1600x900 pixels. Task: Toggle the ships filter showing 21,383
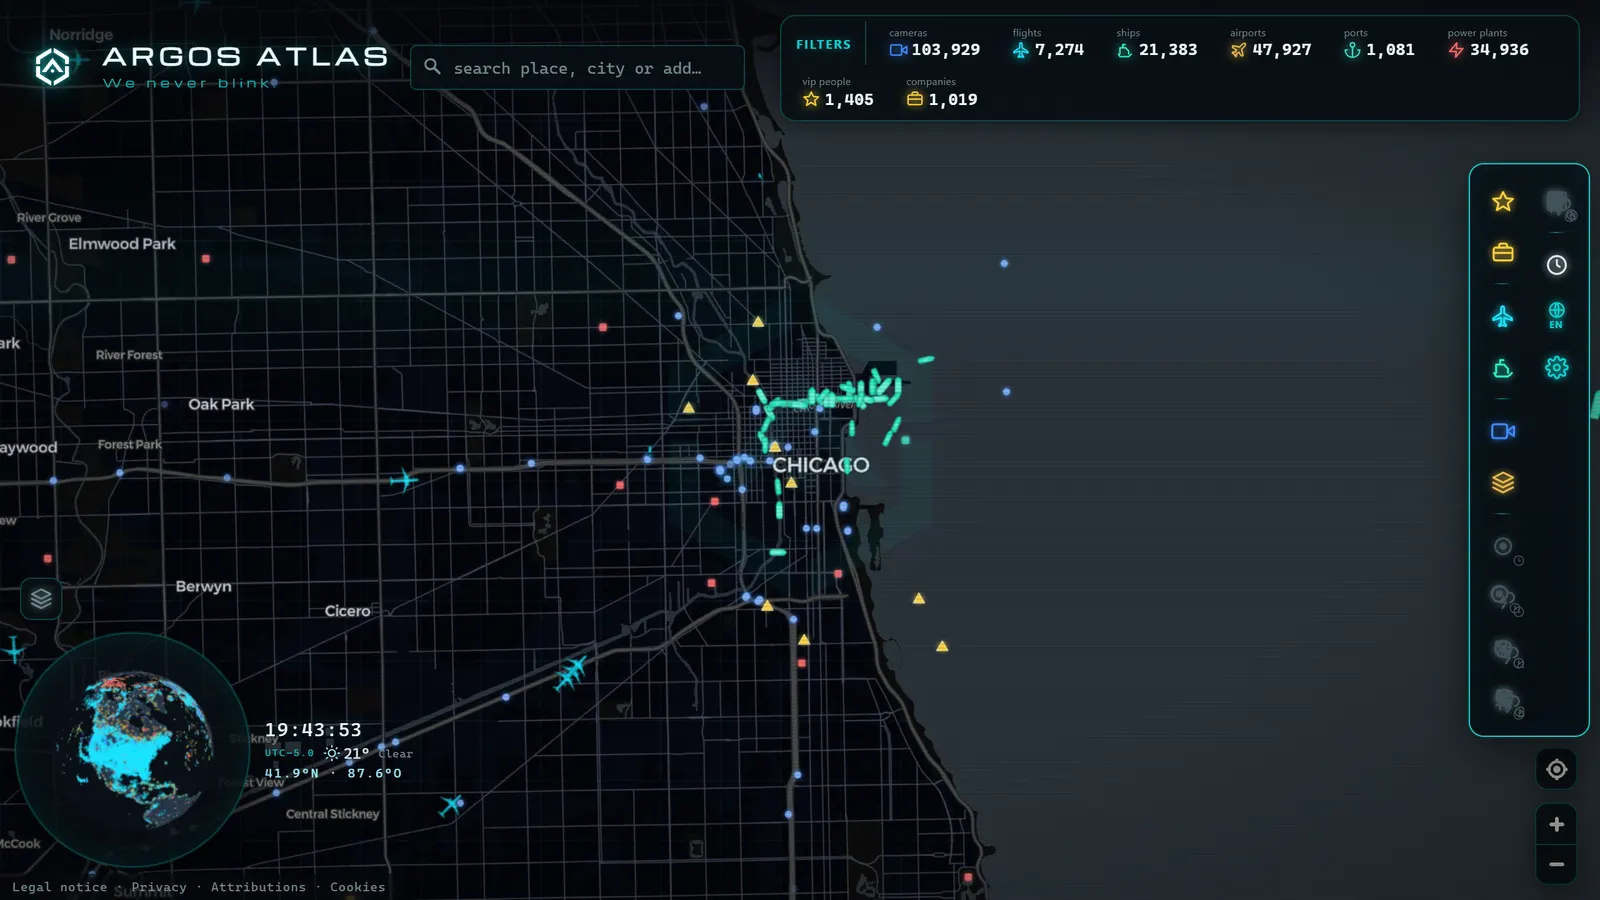[1156, 43]
